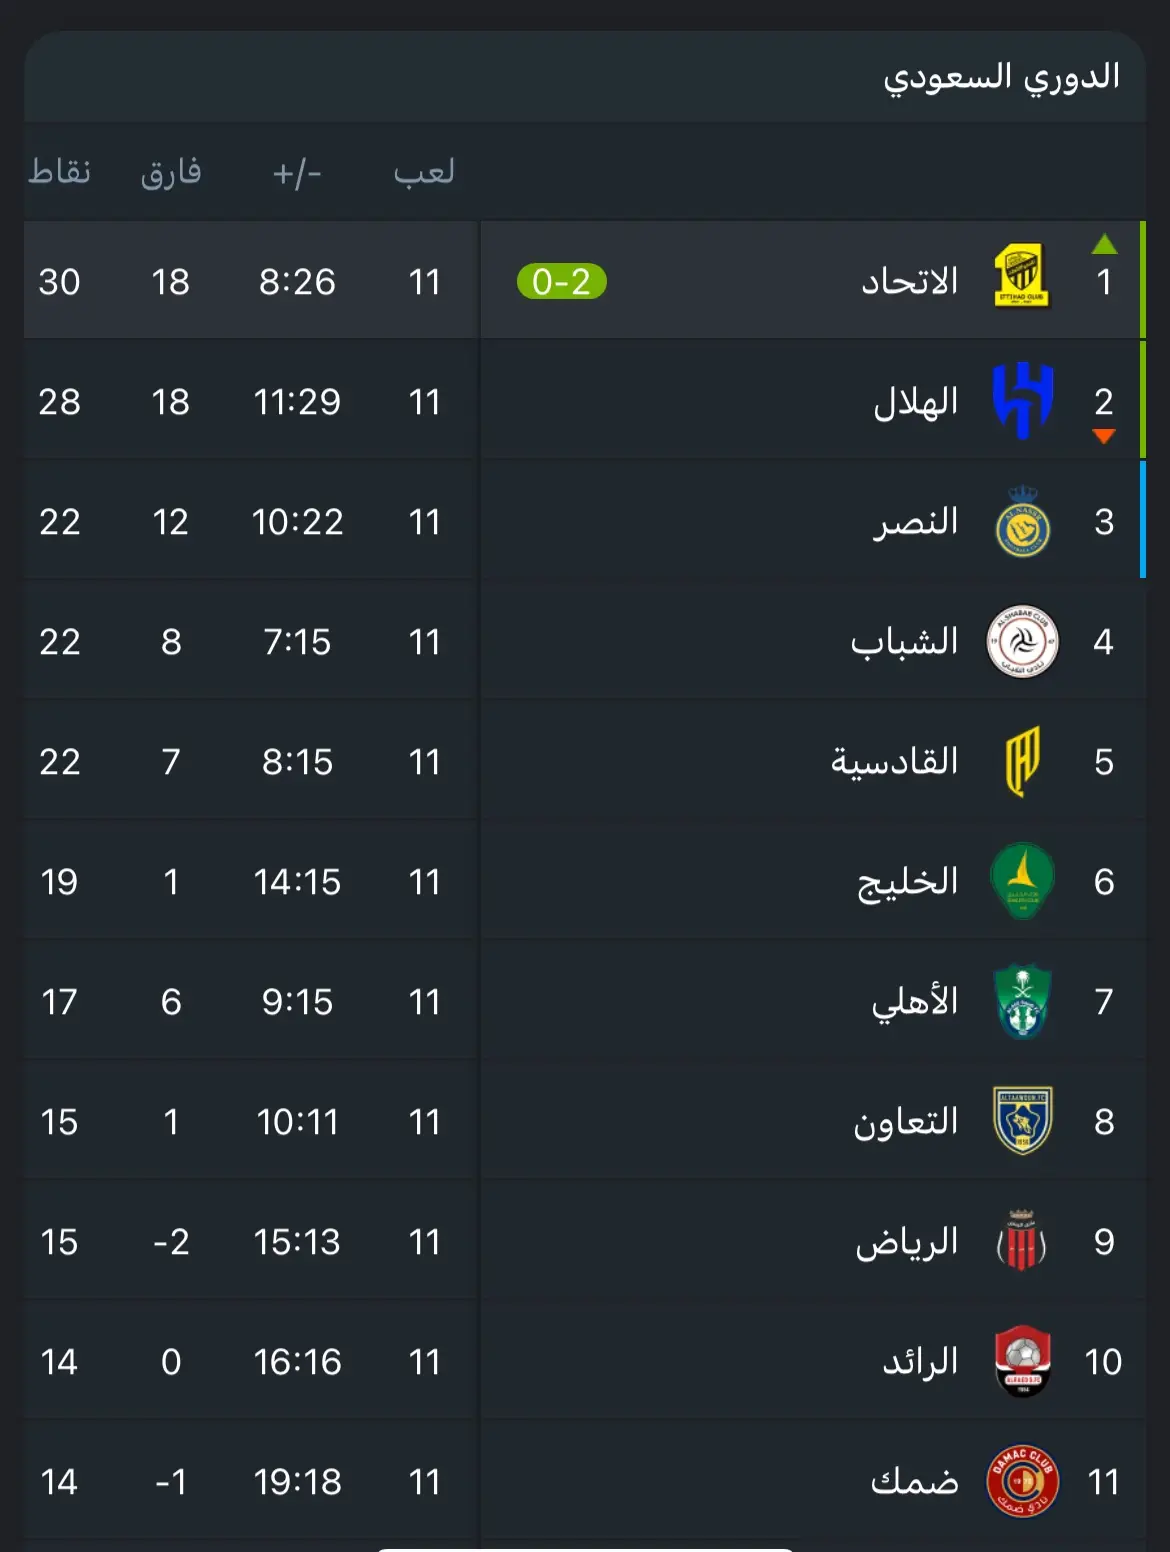Screen dimensions: 1170x1552
Task: Open team name الخليج in the table
Action: [907, 882]
